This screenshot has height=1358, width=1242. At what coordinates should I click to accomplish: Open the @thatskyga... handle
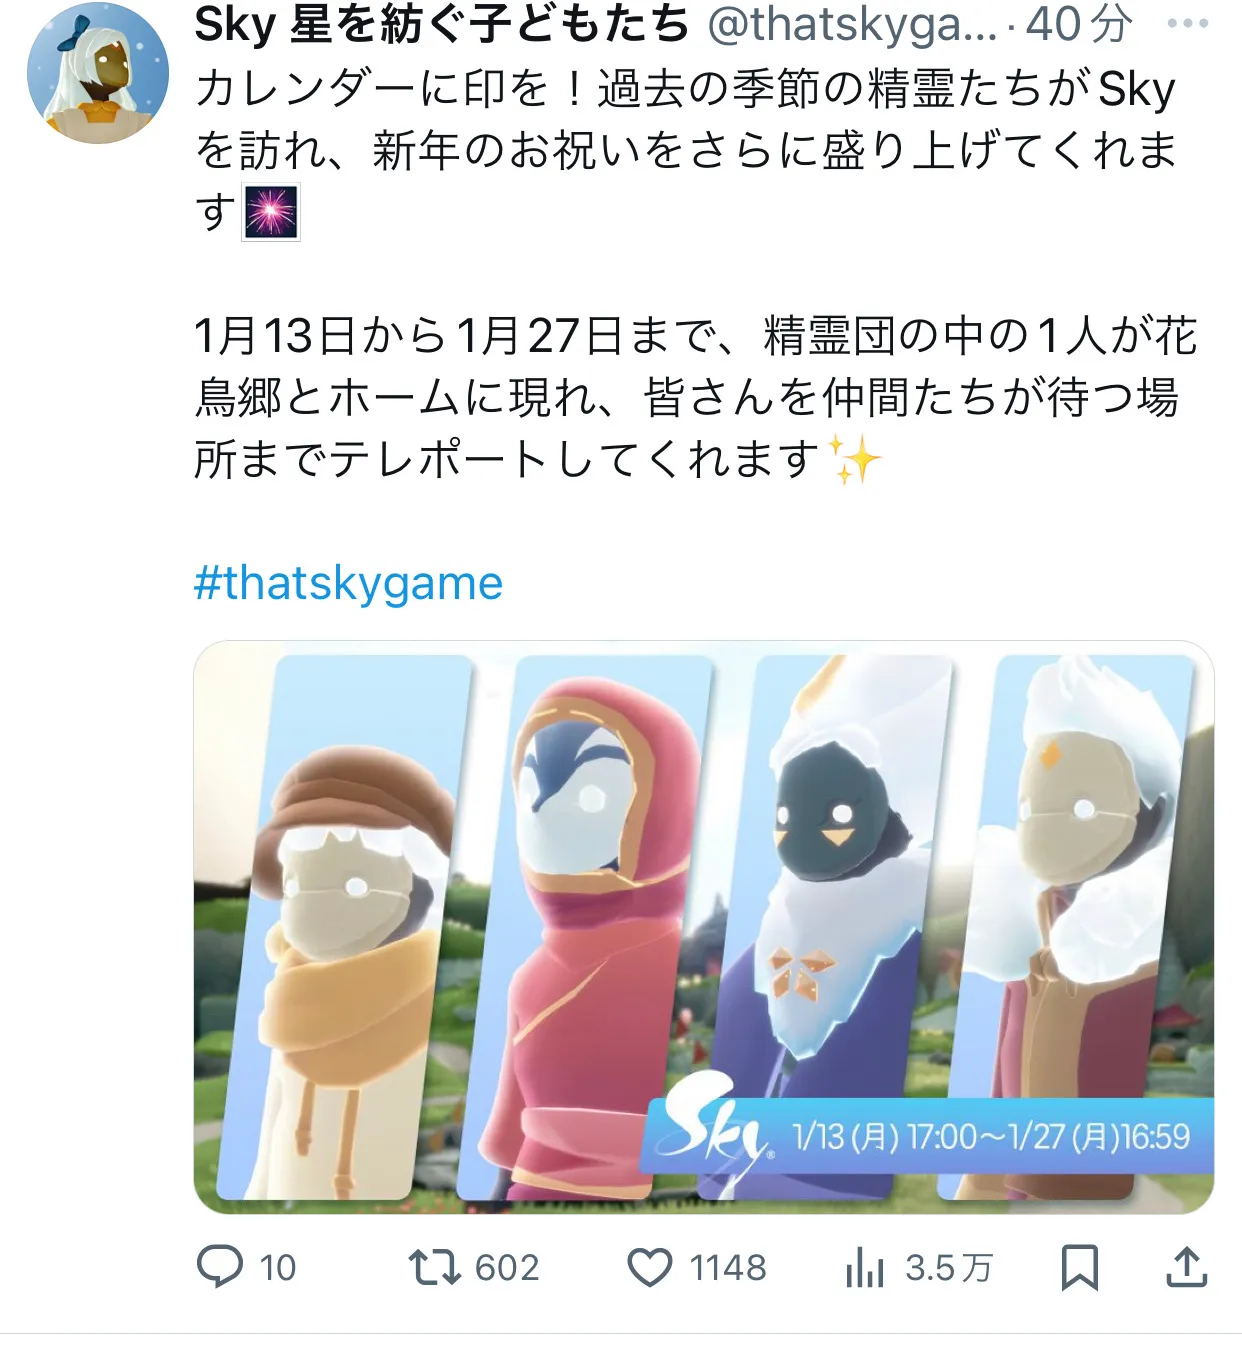coord(853,24)
